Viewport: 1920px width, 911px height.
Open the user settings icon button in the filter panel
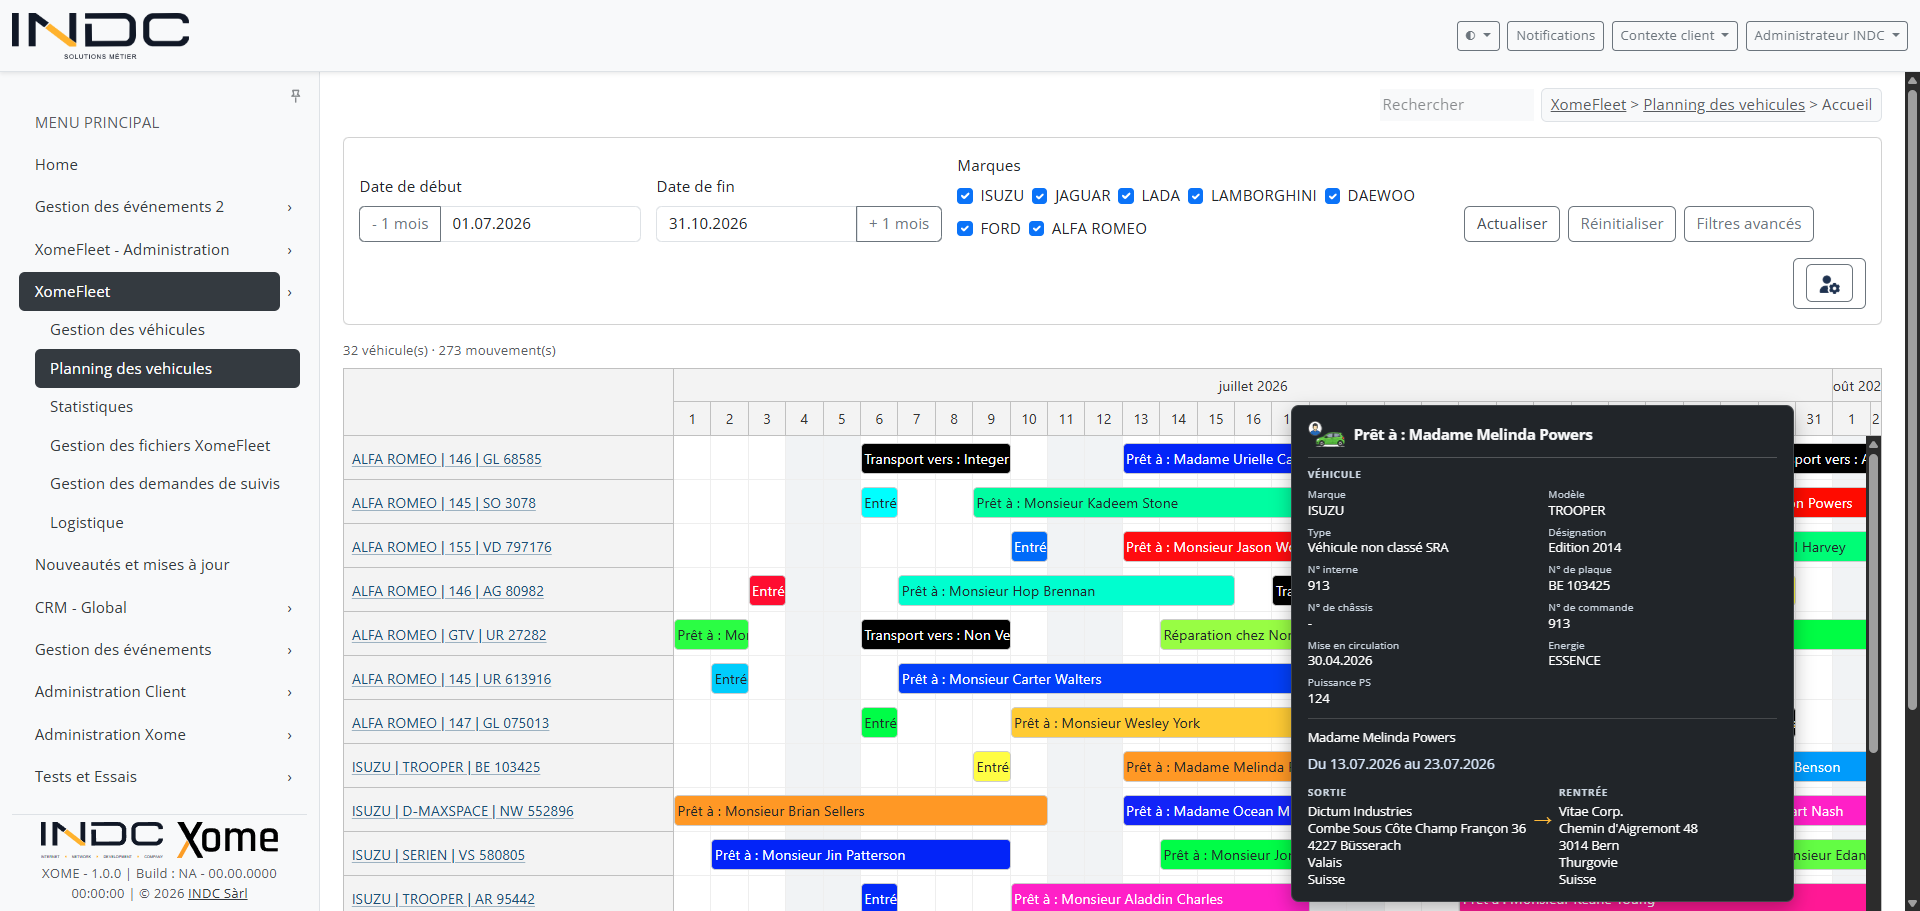pos(1829,284)
